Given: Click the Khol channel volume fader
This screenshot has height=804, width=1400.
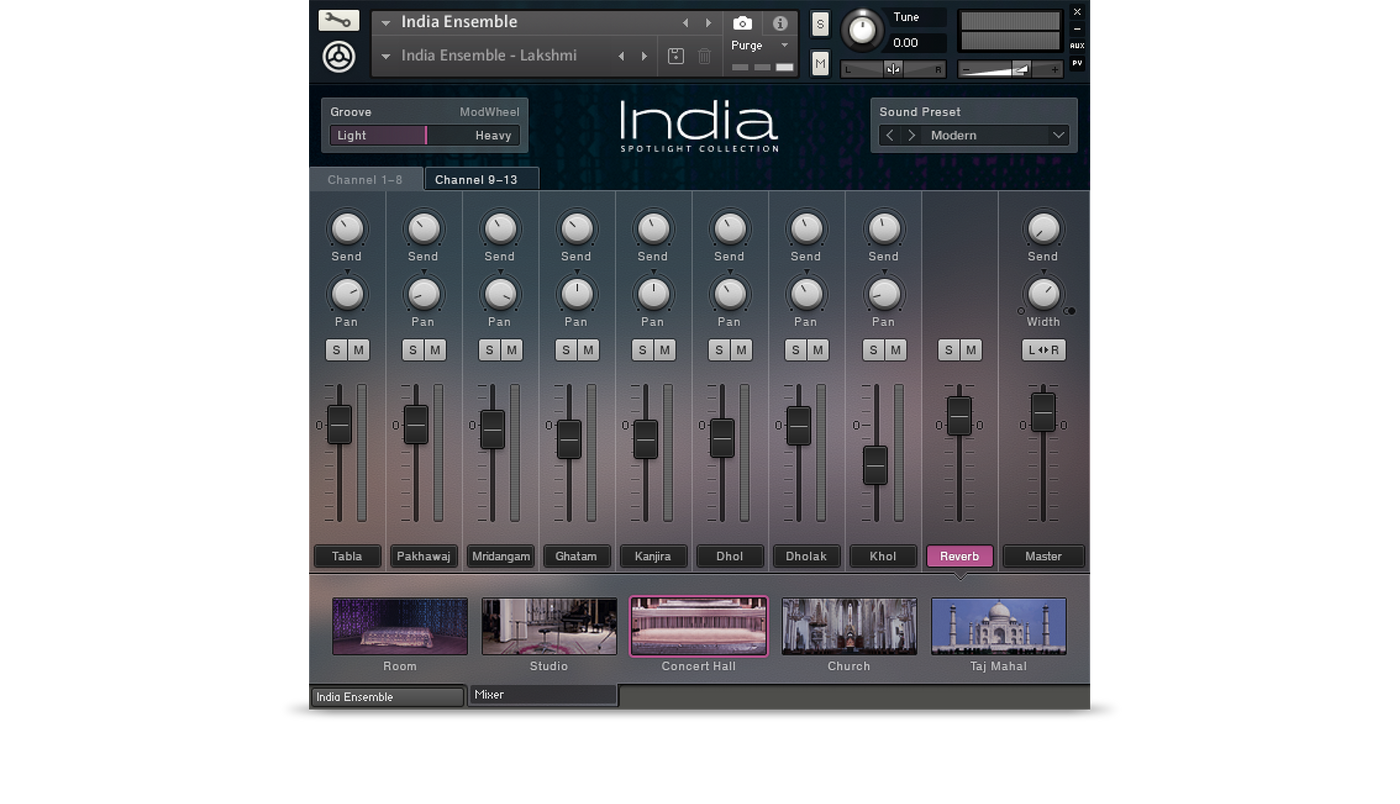Looking at the screenshot, I should click(x=875, y=465).
